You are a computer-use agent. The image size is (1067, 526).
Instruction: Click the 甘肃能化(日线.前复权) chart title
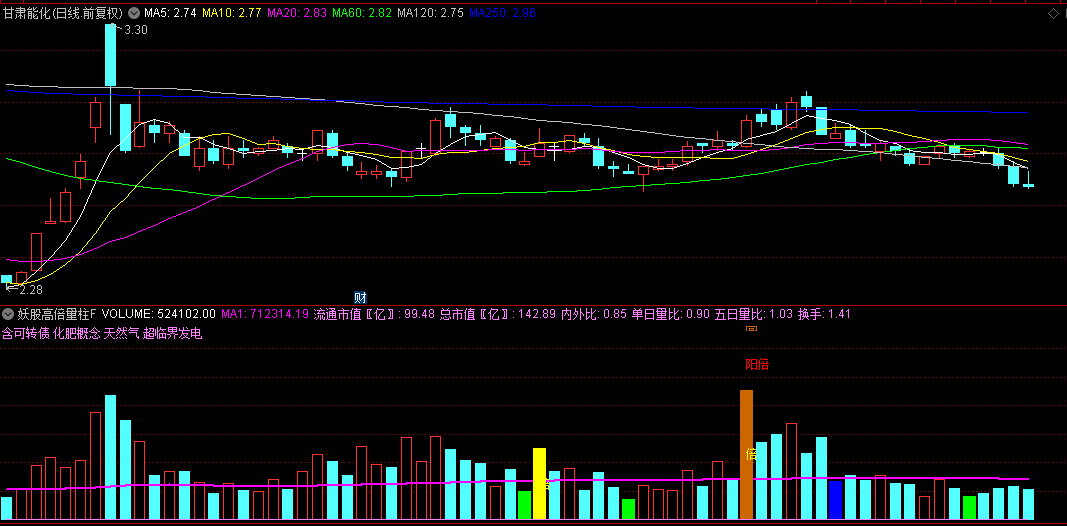64,12
